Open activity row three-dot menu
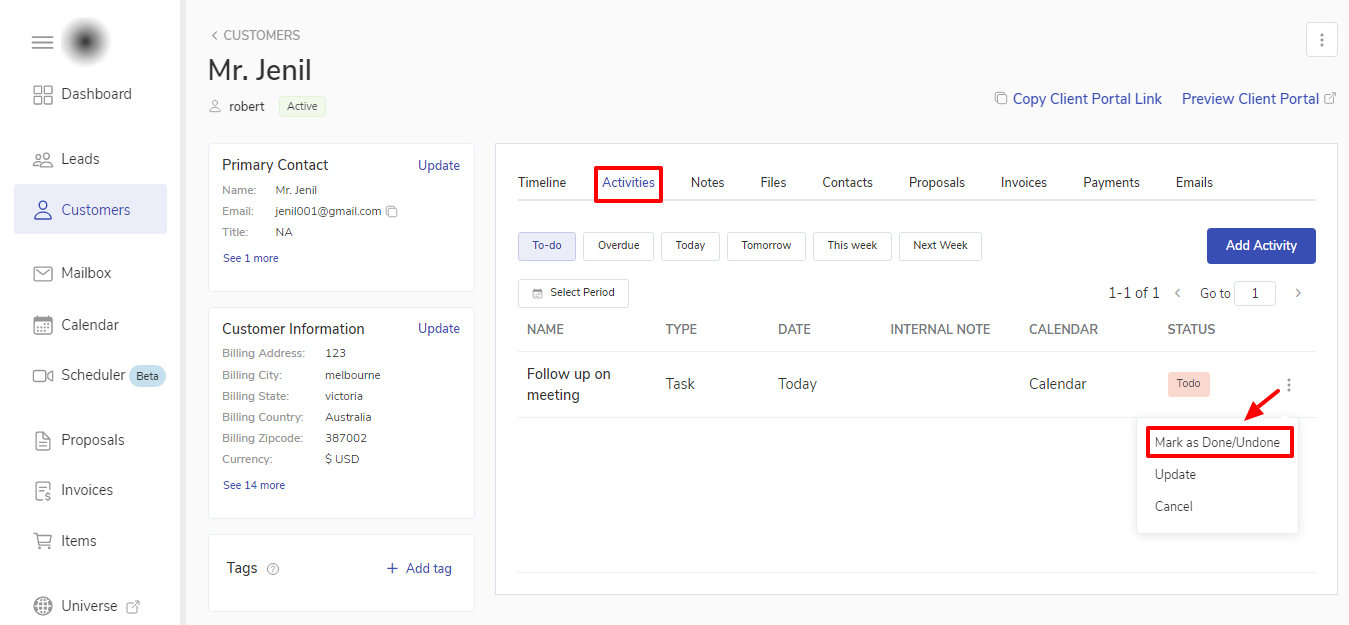1349x625 pixels. [1289, 385]
